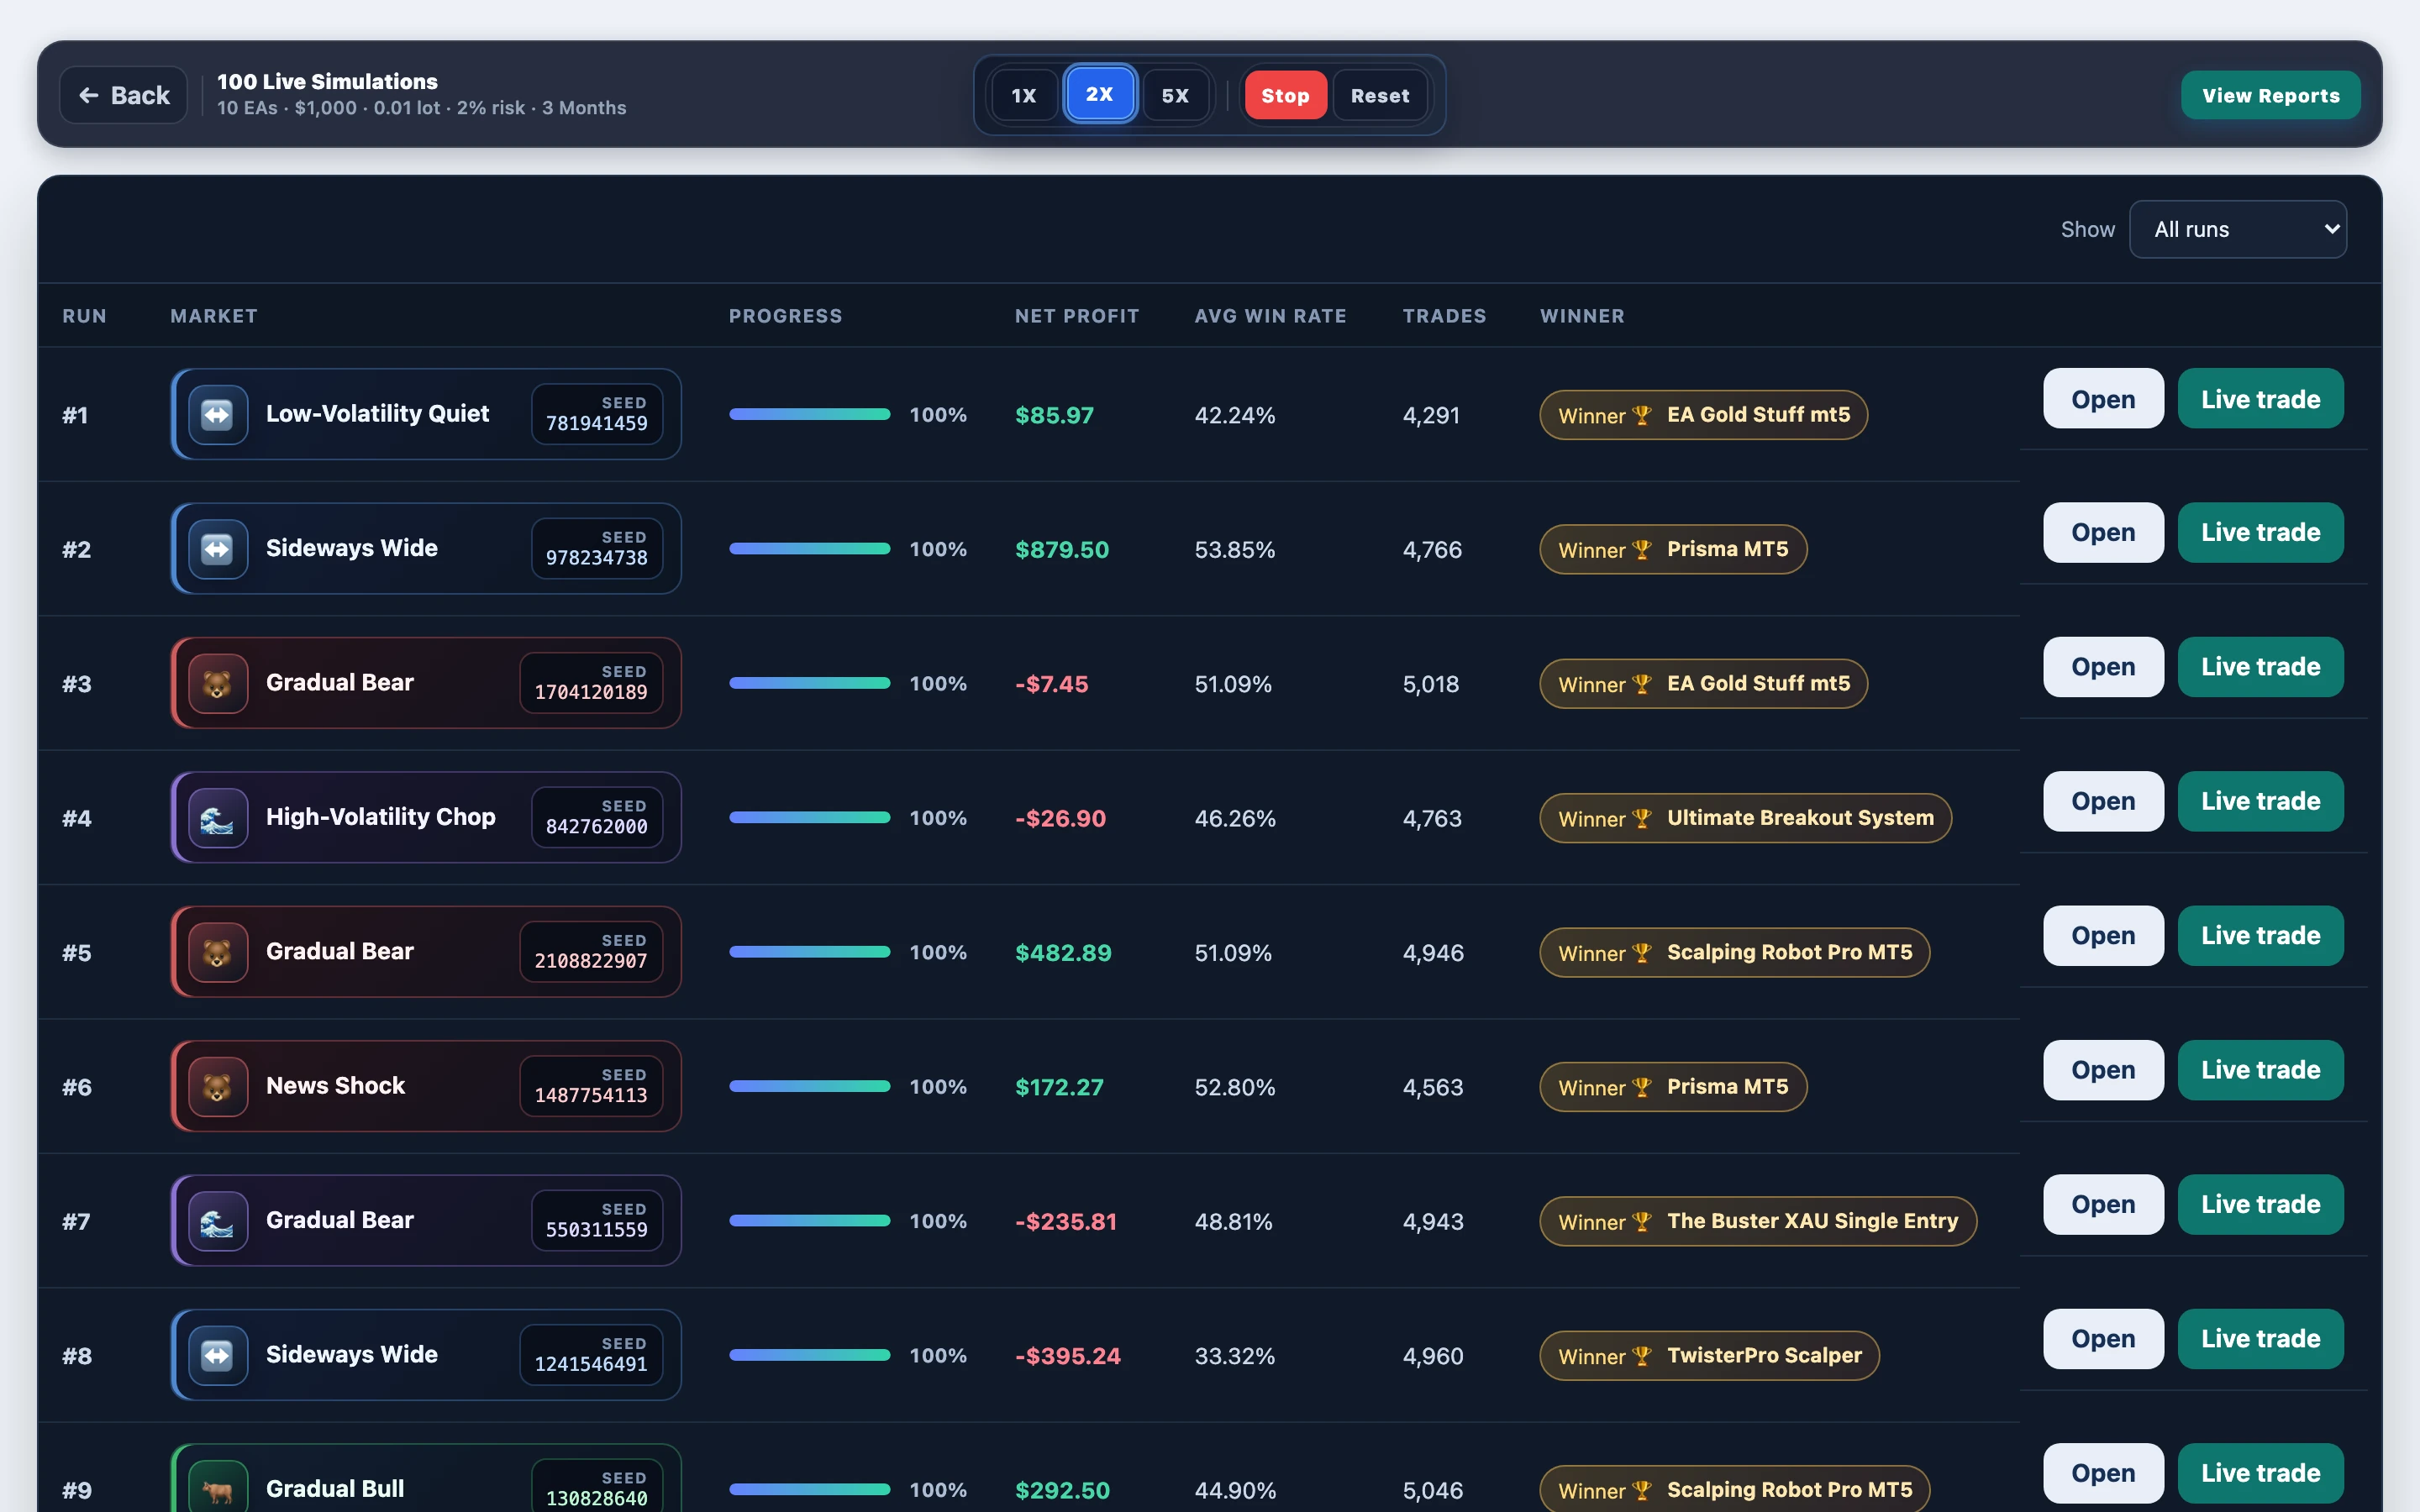
Task: Click the progress bar of run #3
Action: pos(810,683)
